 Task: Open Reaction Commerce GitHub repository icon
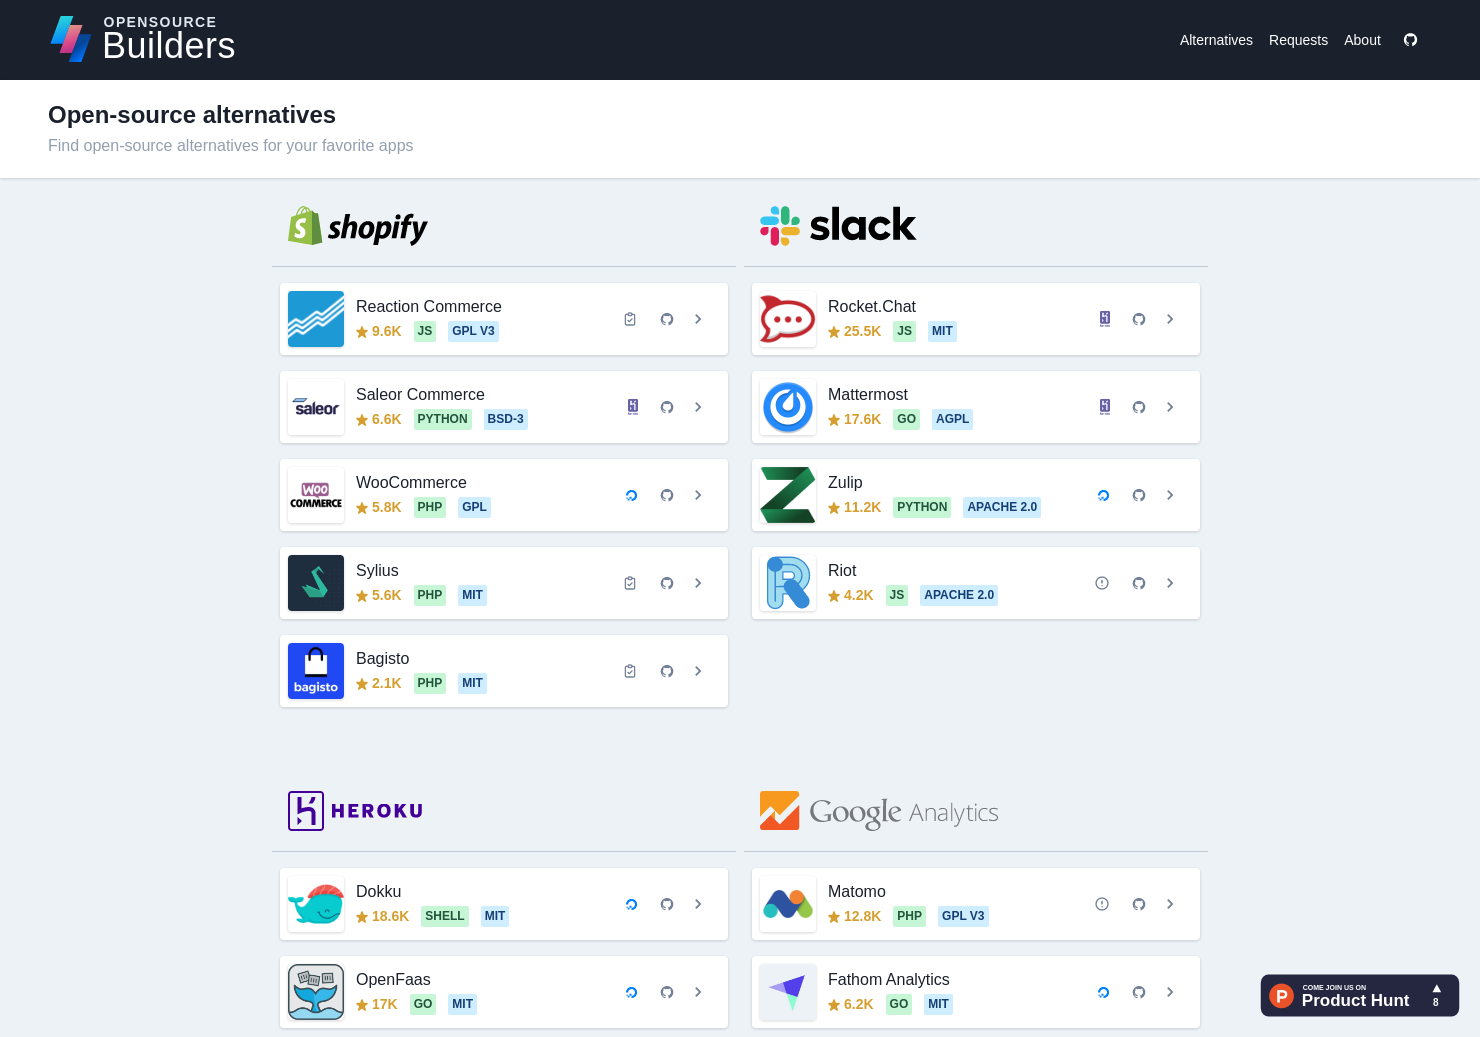(667, 319)
